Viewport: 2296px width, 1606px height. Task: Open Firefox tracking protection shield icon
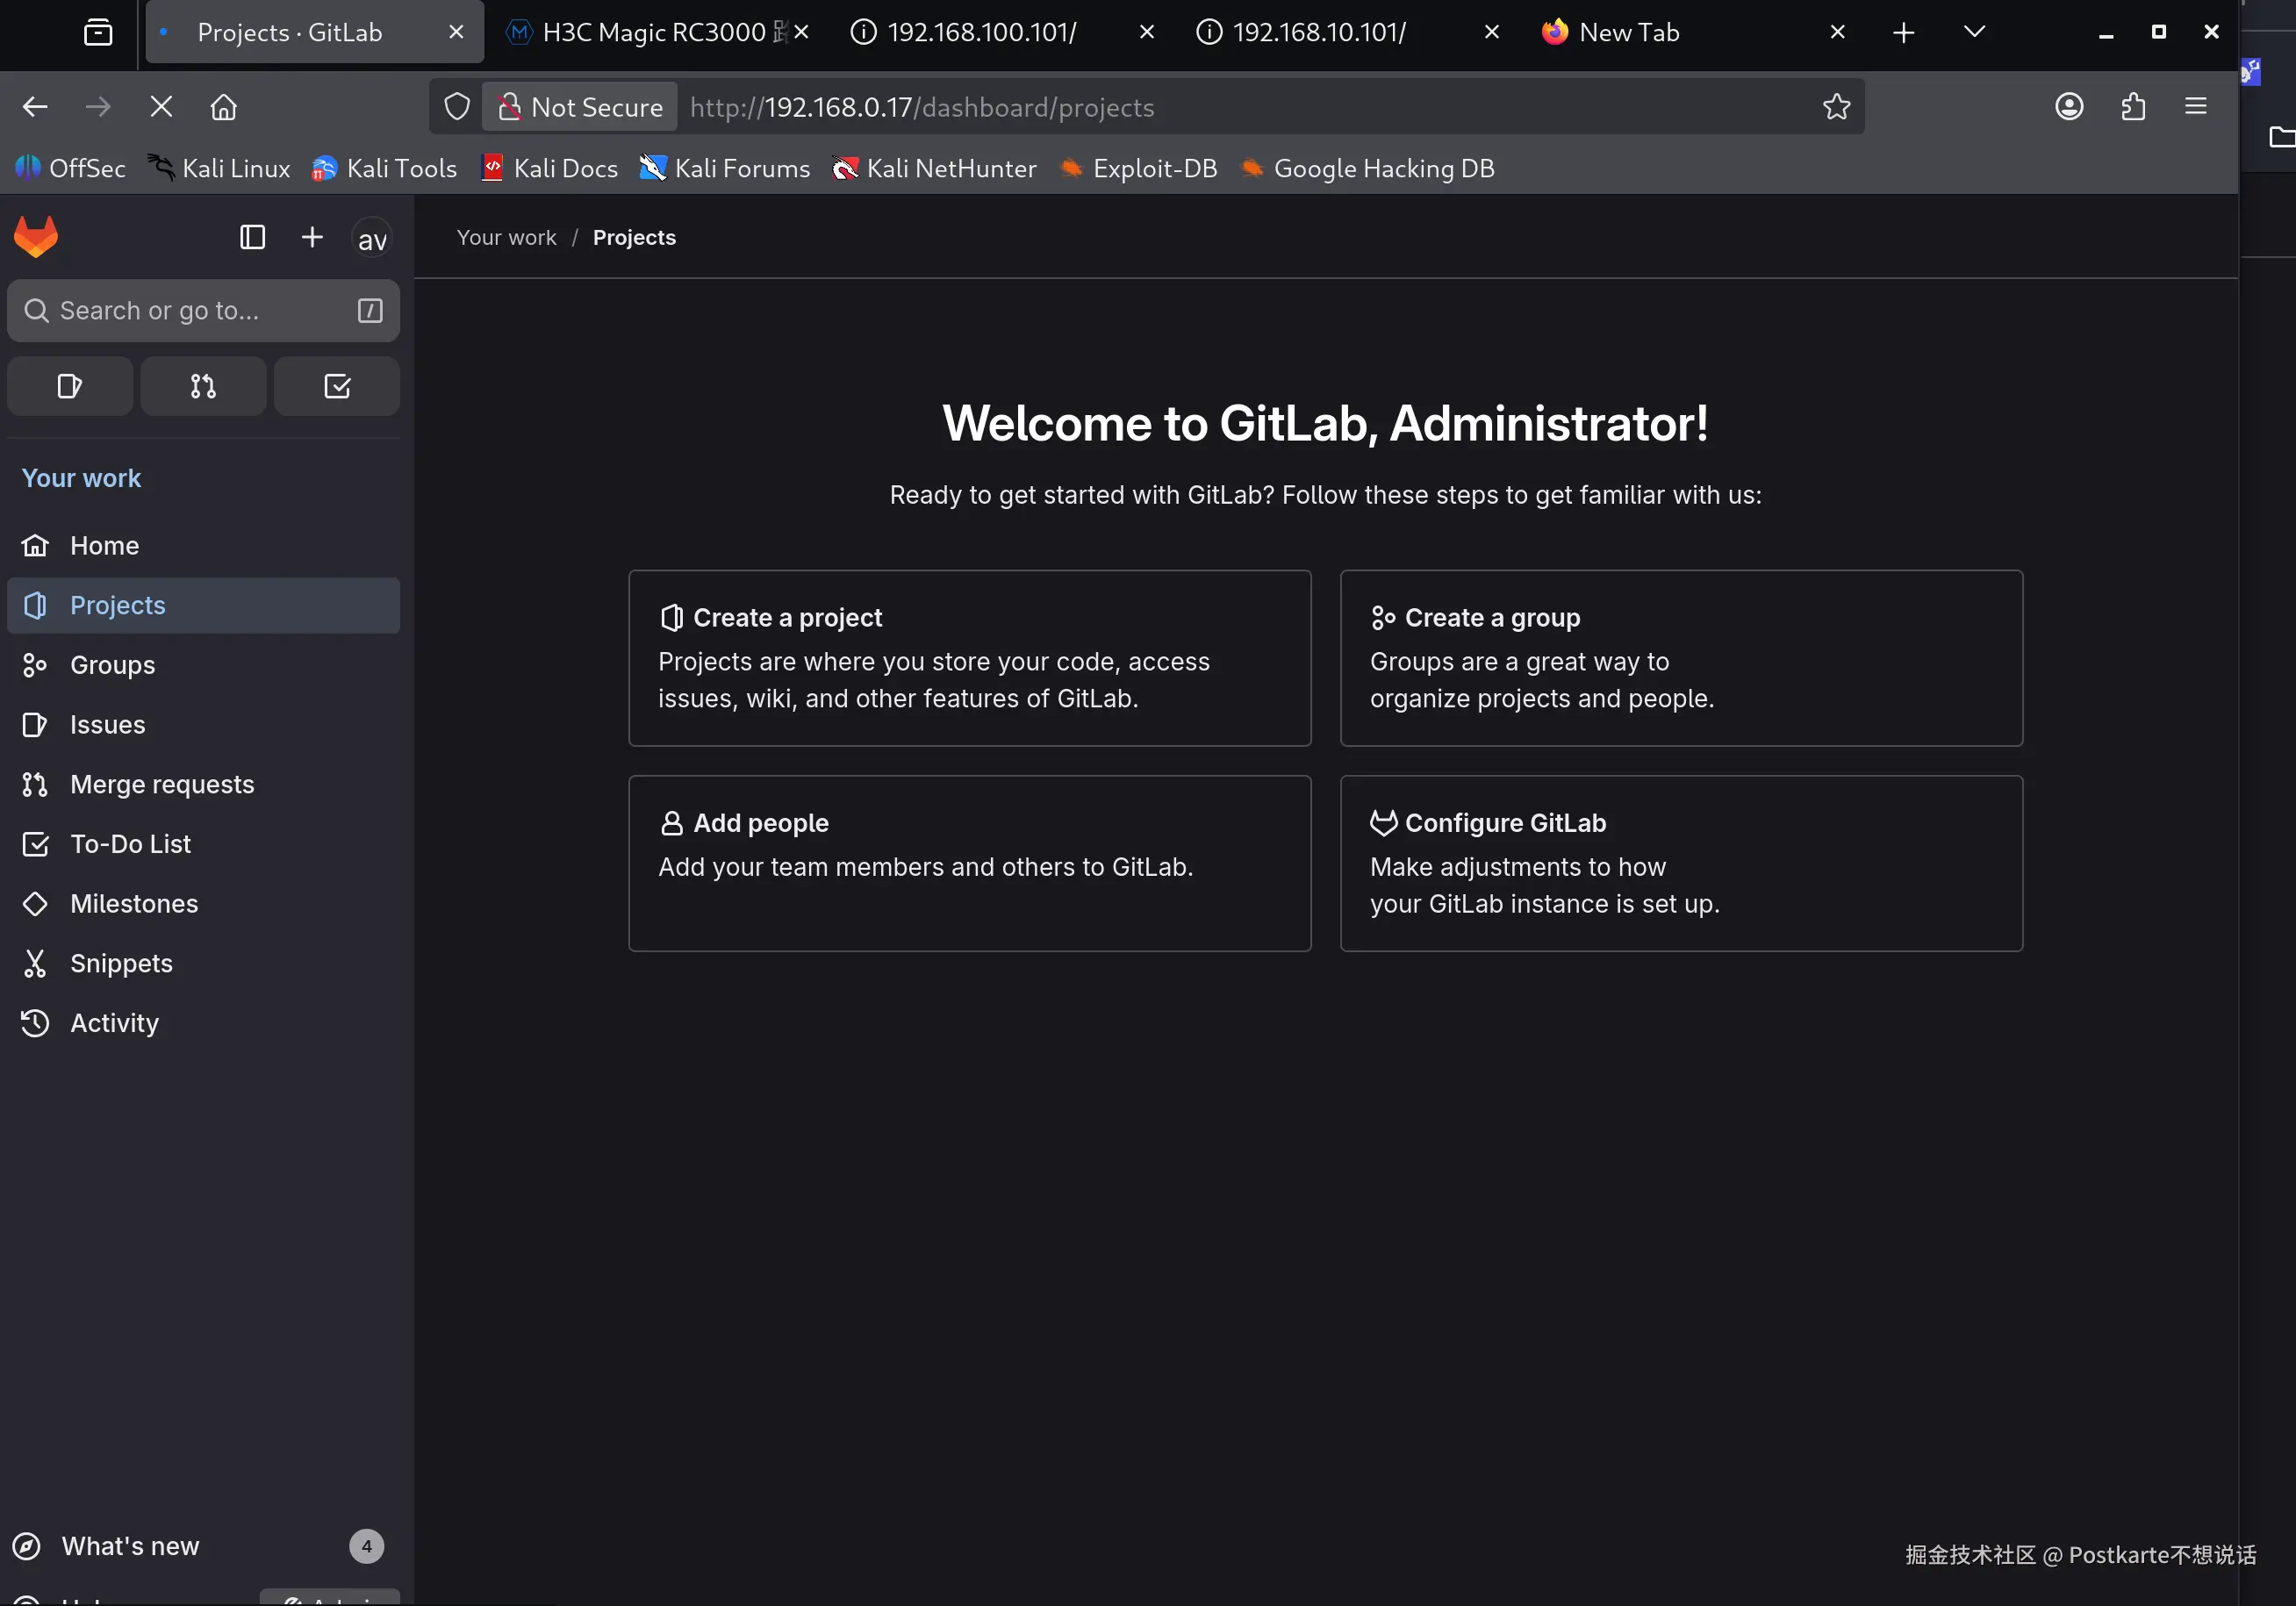457,107
